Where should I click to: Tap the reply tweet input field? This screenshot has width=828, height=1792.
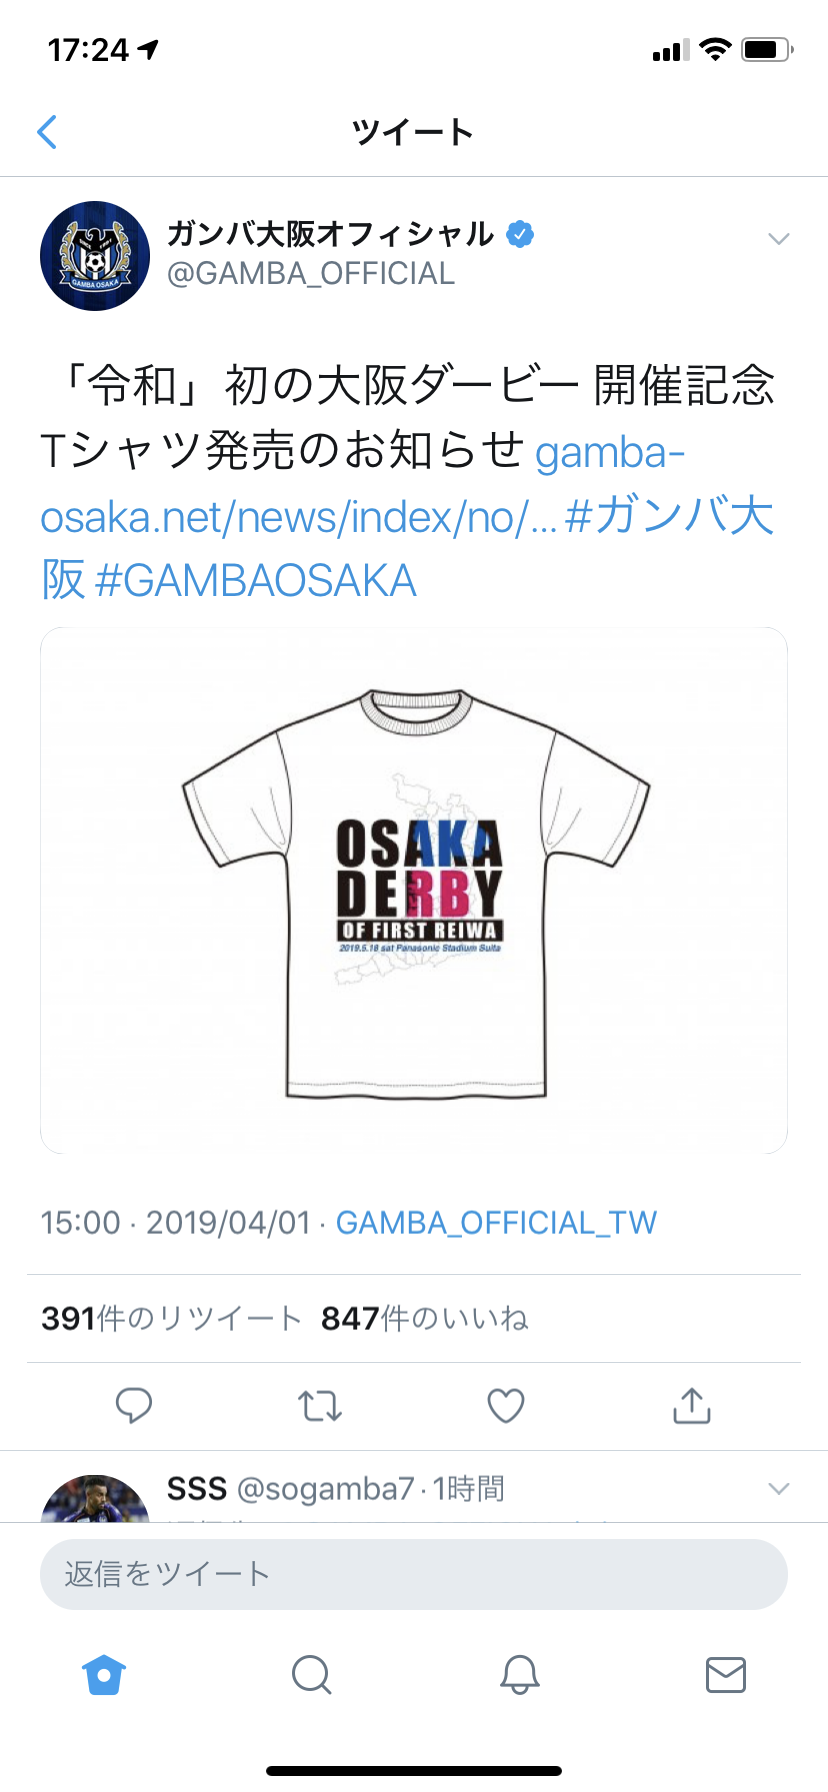coord(414,1574)
